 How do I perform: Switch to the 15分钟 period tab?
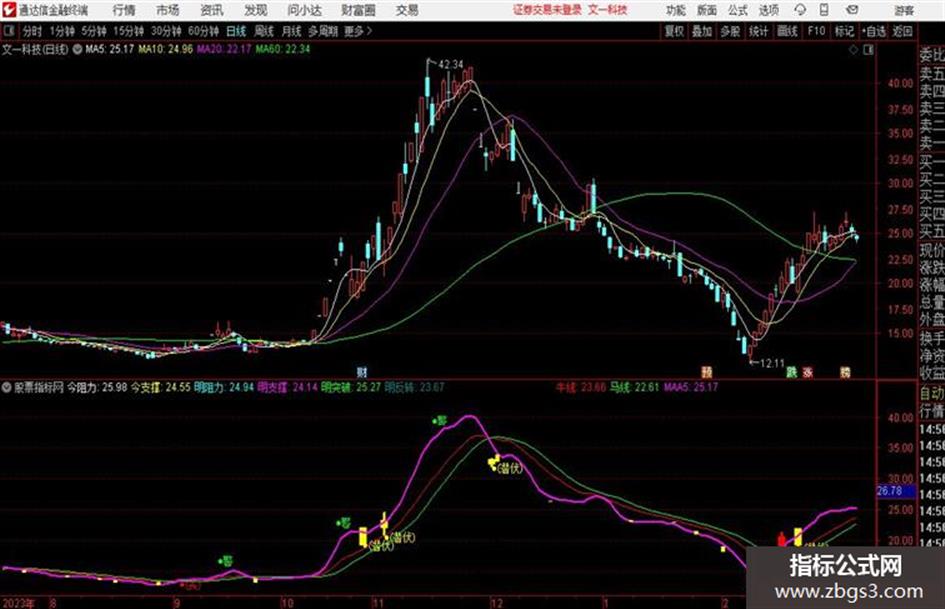(x=129, y=31)
